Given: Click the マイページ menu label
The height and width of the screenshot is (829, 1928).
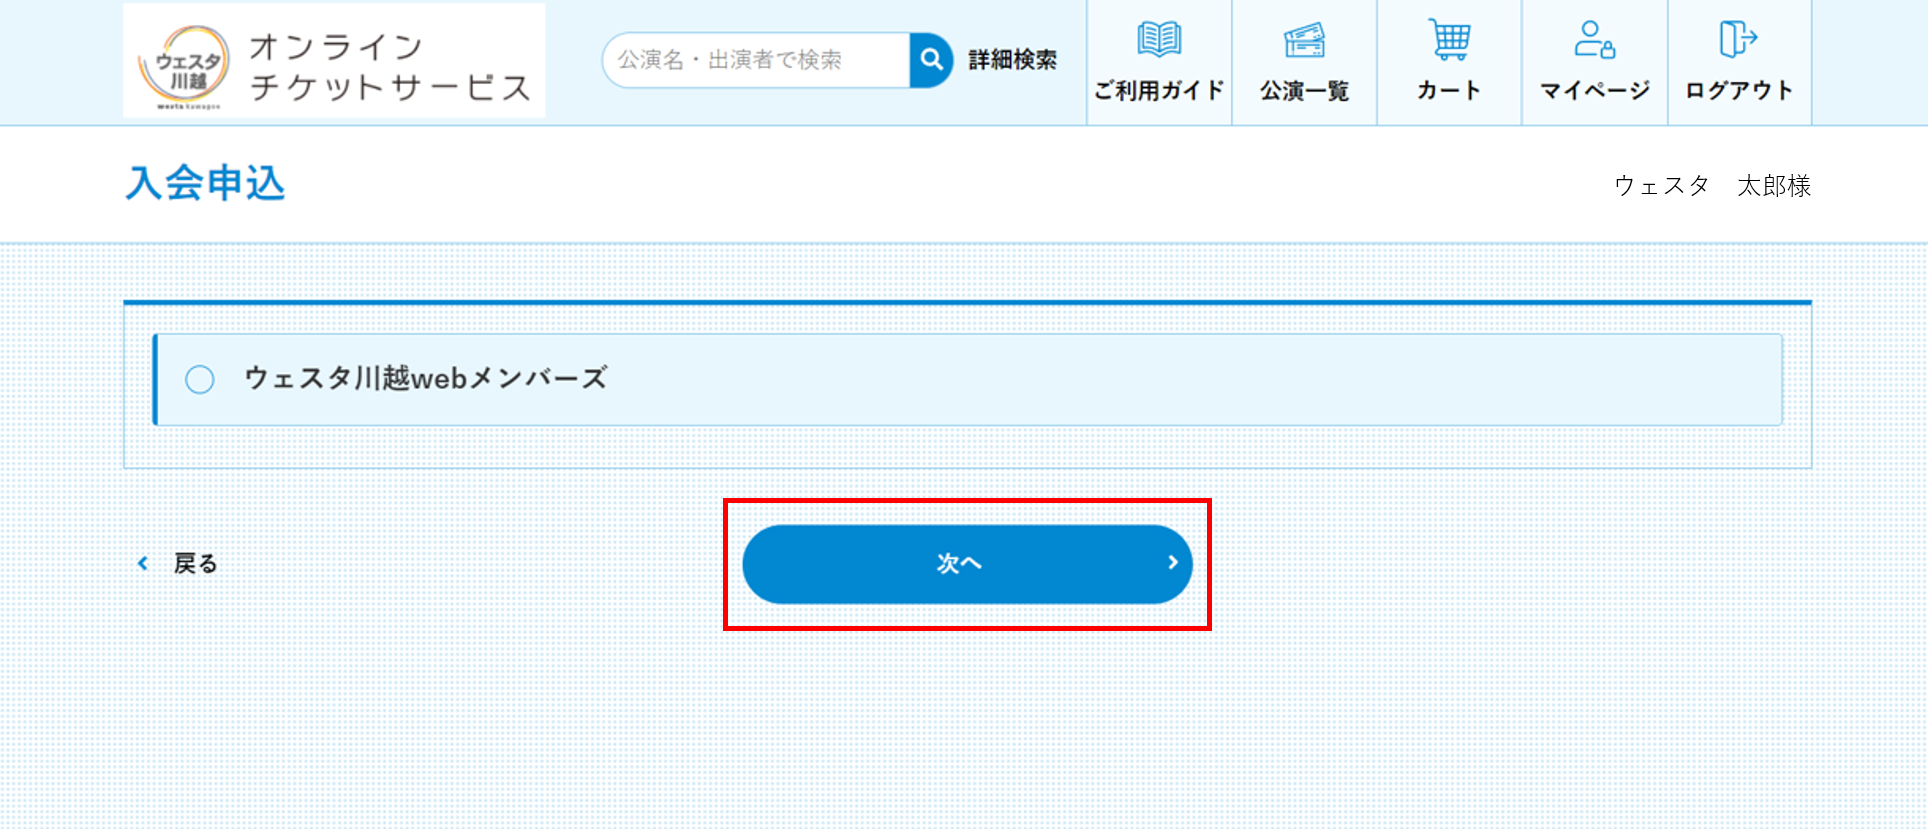Looking at the screenshot, I should coord(1594,90).
